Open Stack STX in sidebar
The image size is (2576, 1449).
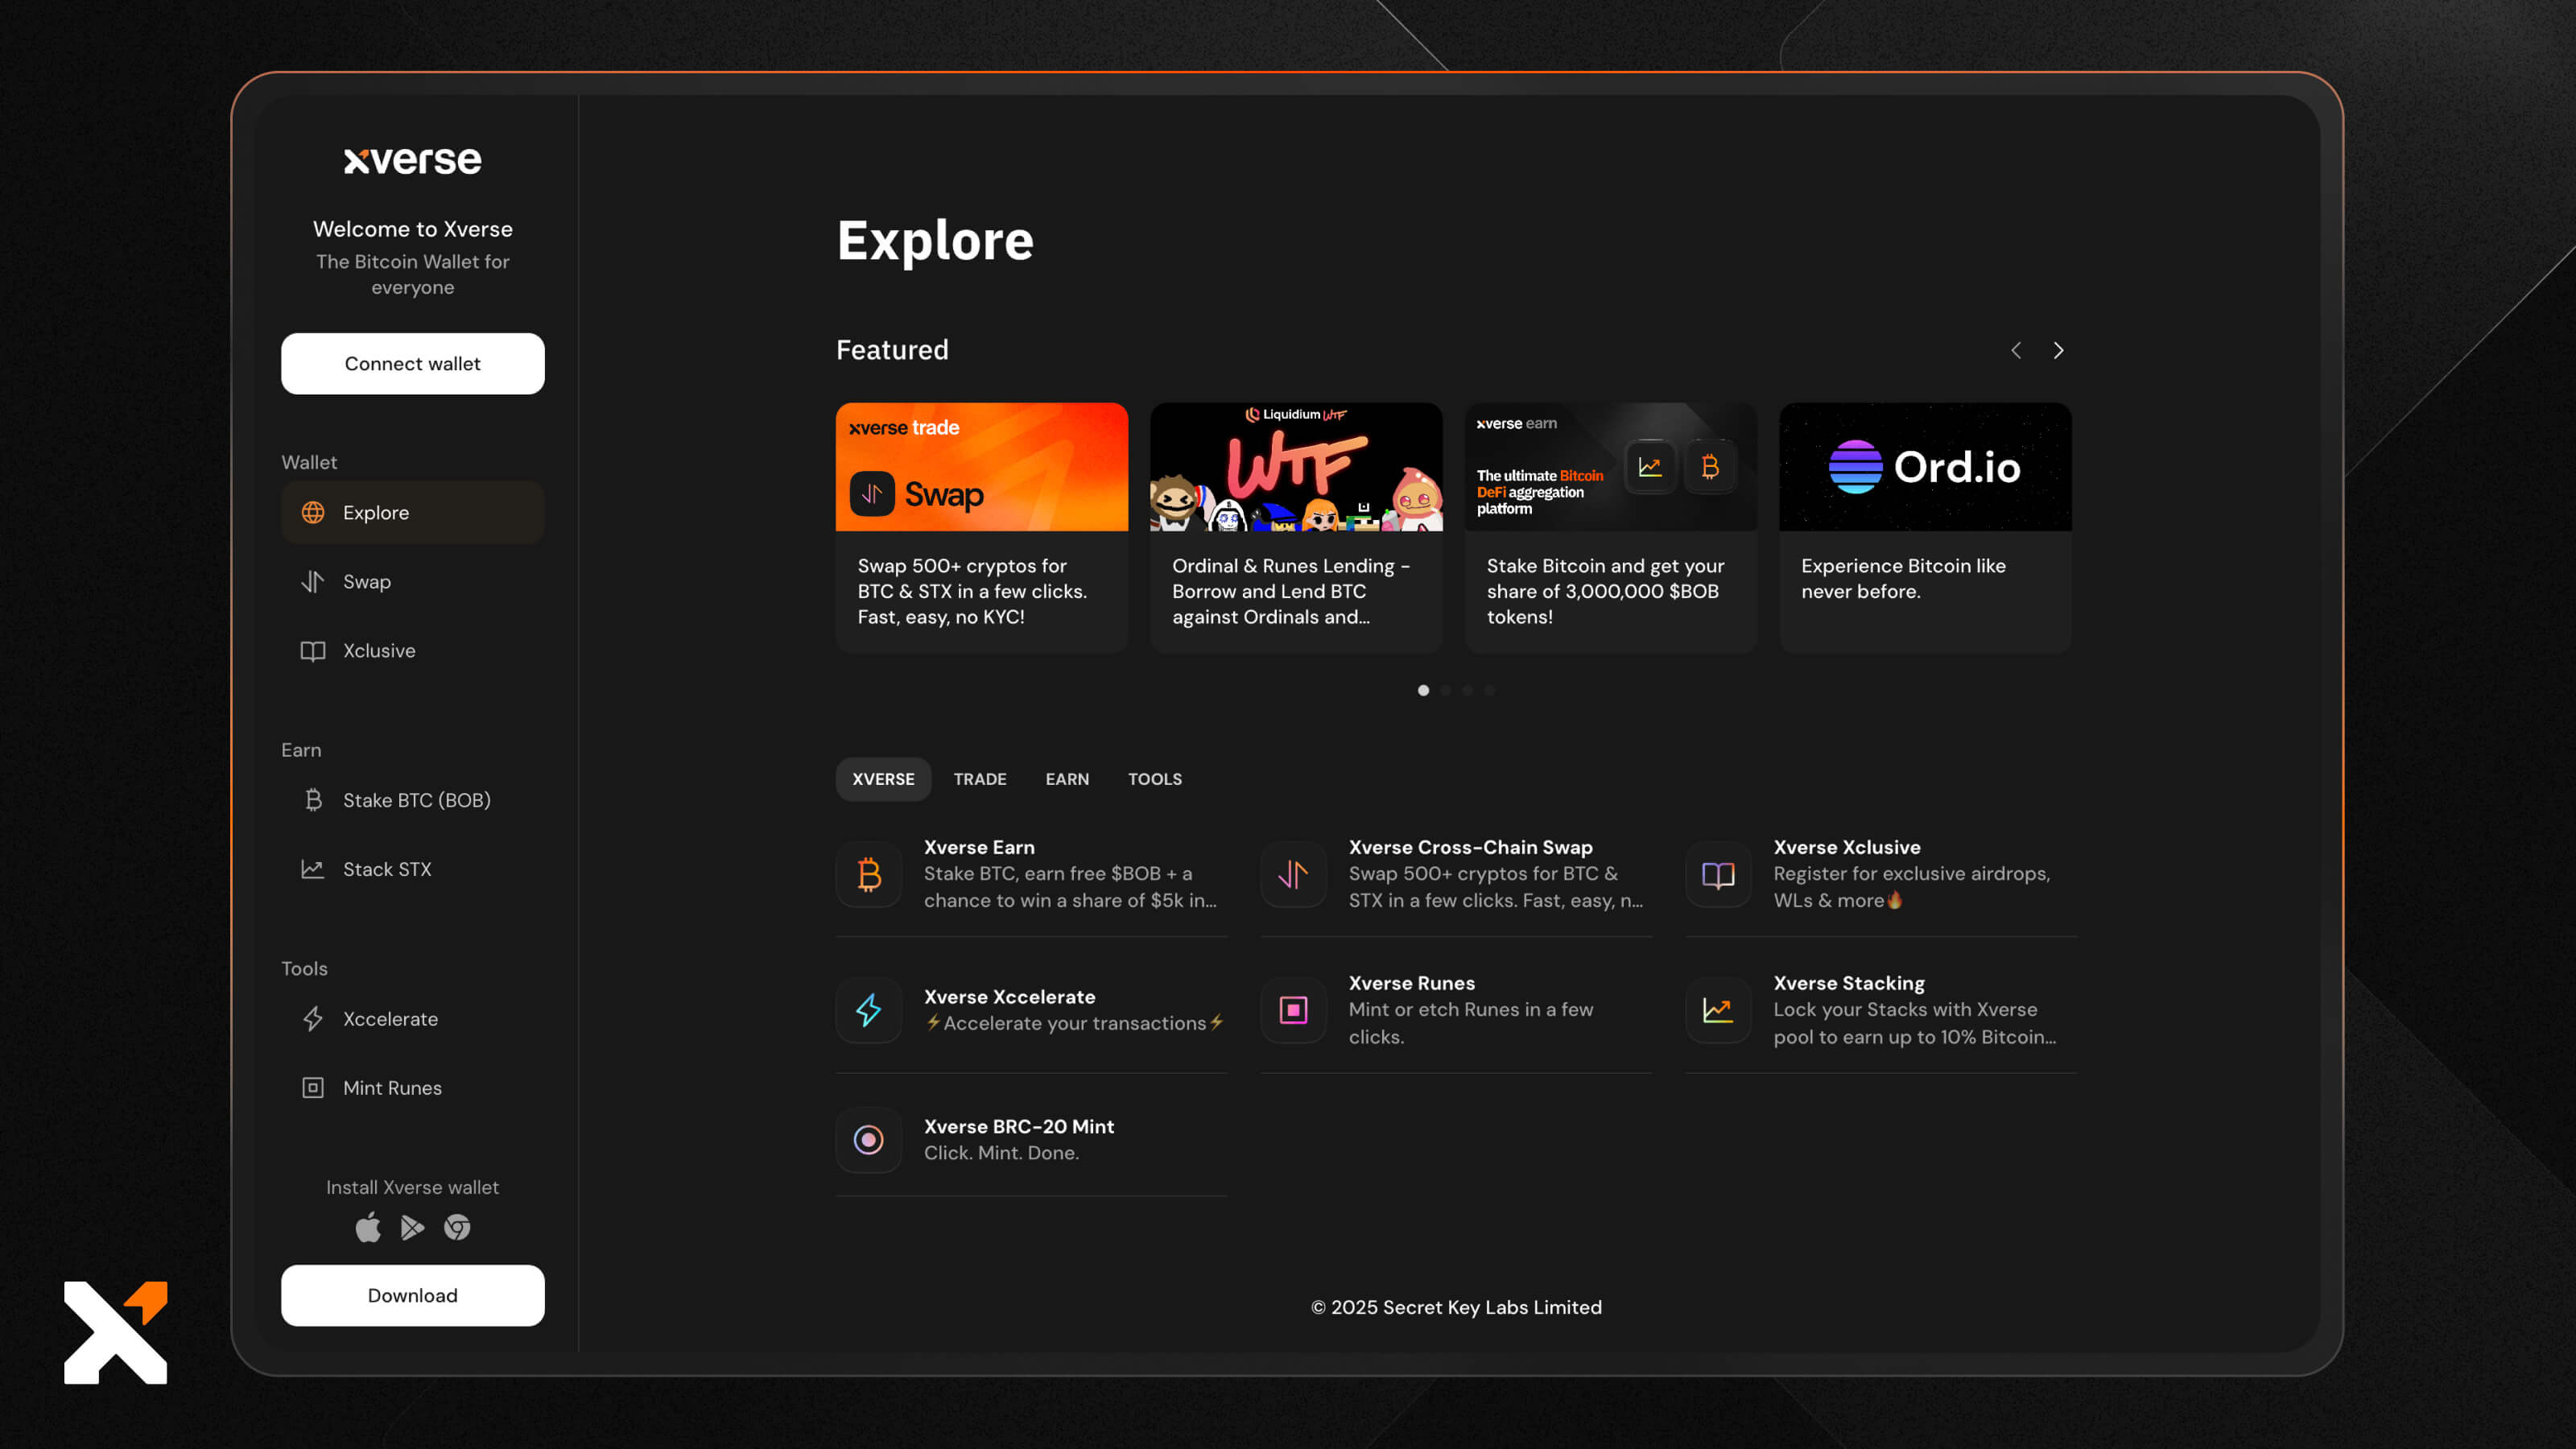click(412, 869)
